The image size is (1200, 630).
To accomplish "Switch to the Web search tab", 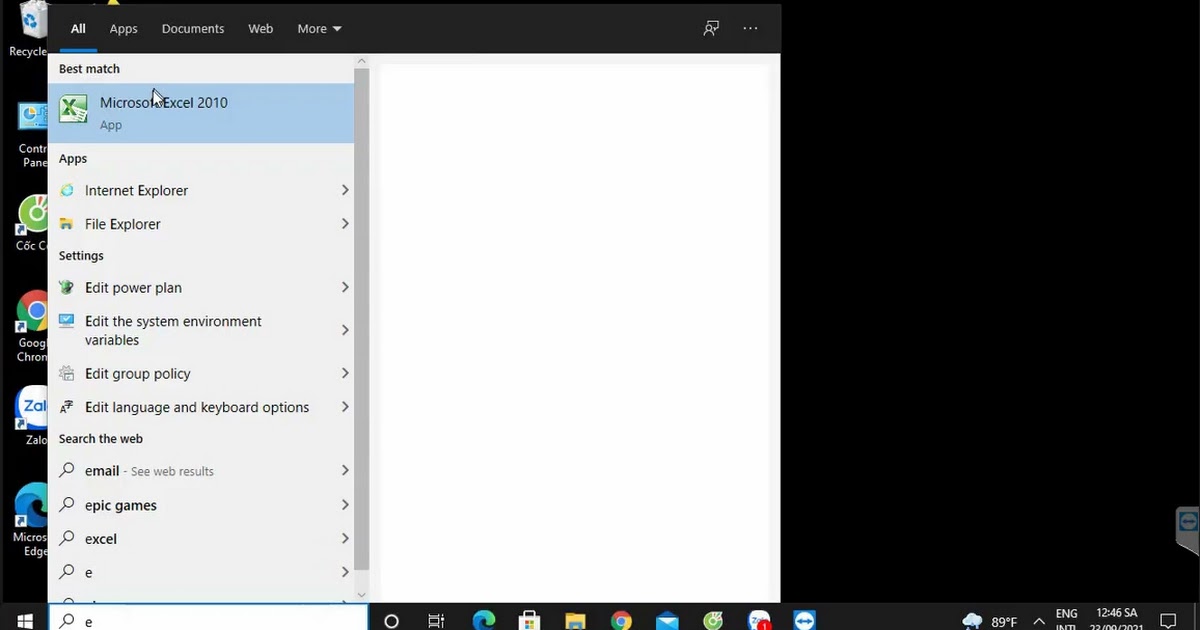I will 261,29.
